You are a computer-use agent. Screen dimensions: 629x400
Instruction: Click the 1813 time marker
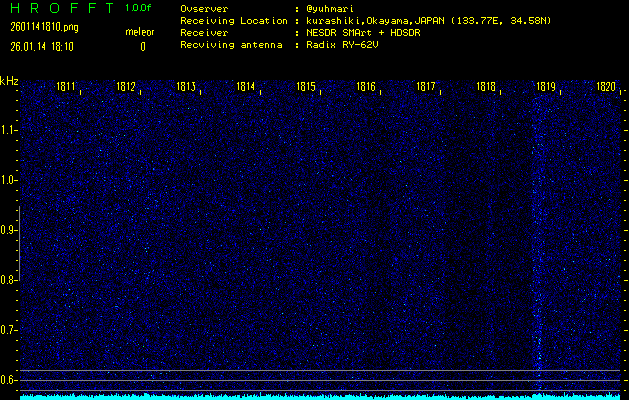(186, 87)
